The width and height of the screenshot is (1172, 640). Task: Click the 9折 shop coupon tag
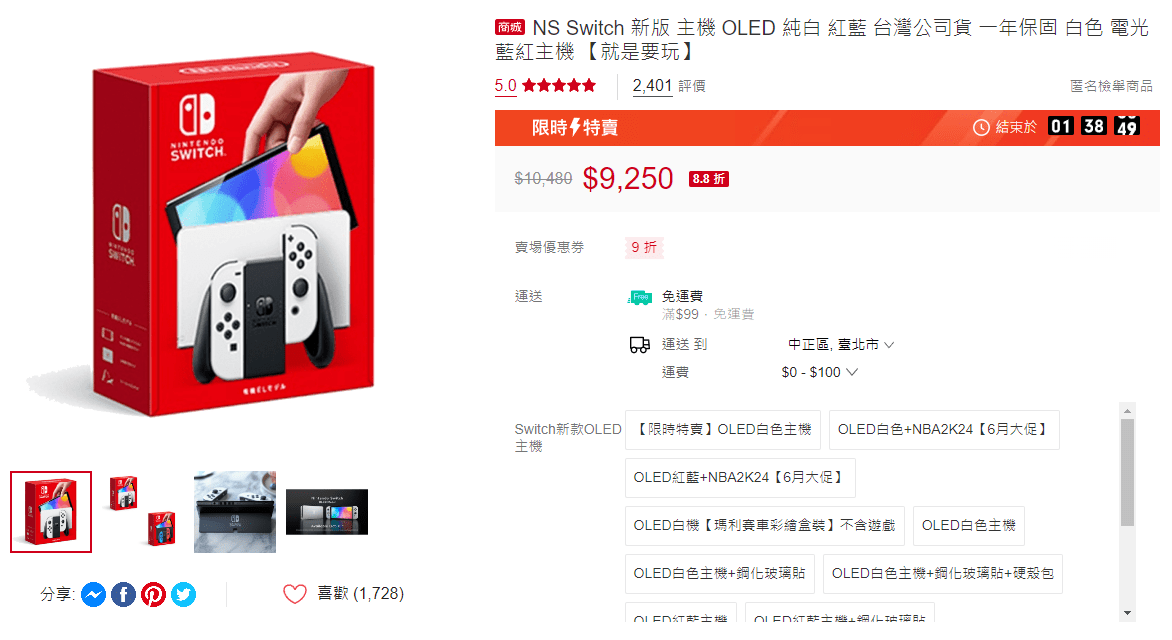[644, 247]
